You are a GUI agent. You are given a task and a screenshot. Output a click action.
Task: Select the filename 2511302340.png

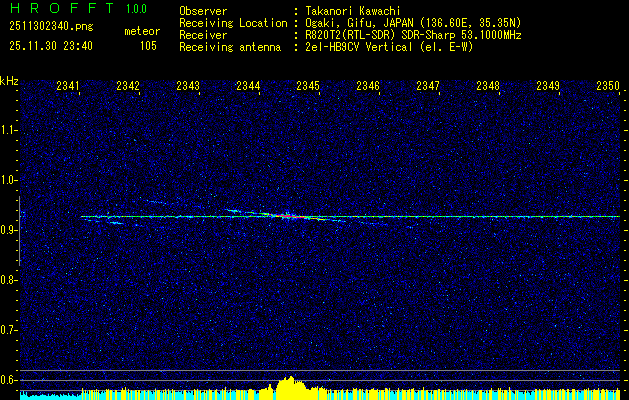pos(51,27)
